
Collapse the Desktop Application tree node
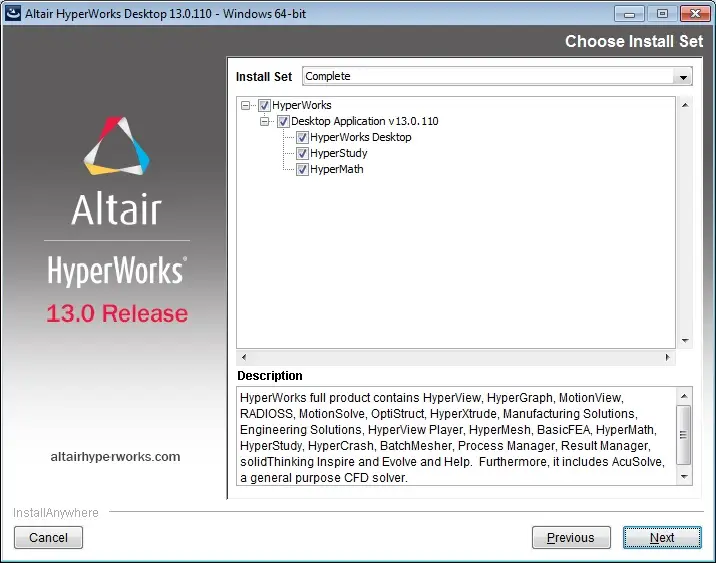264,121
